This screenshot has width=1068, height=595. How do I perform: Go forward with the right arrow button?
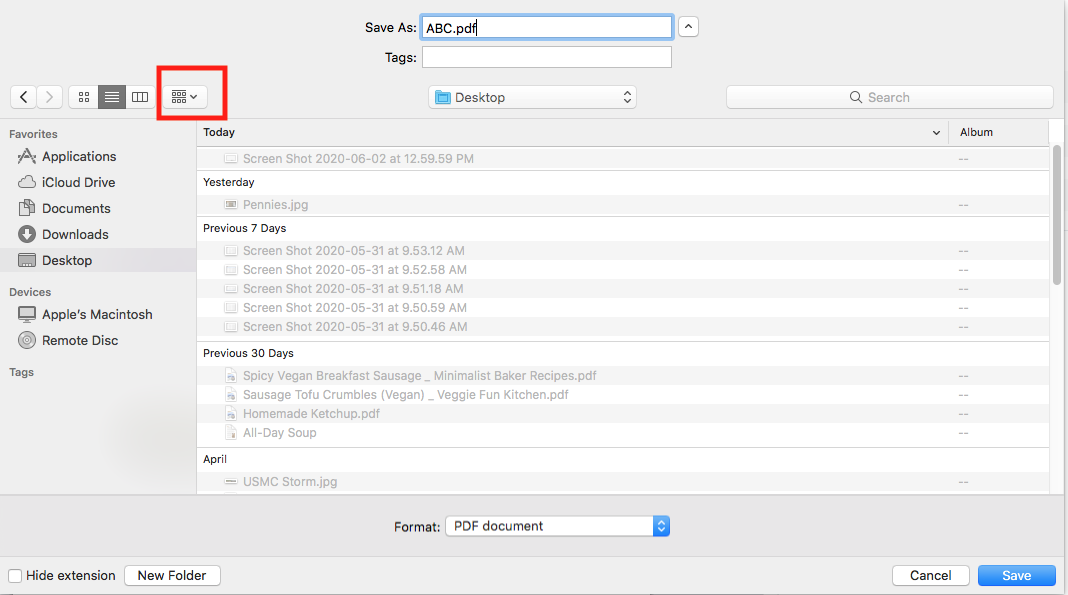pos(50,97)
